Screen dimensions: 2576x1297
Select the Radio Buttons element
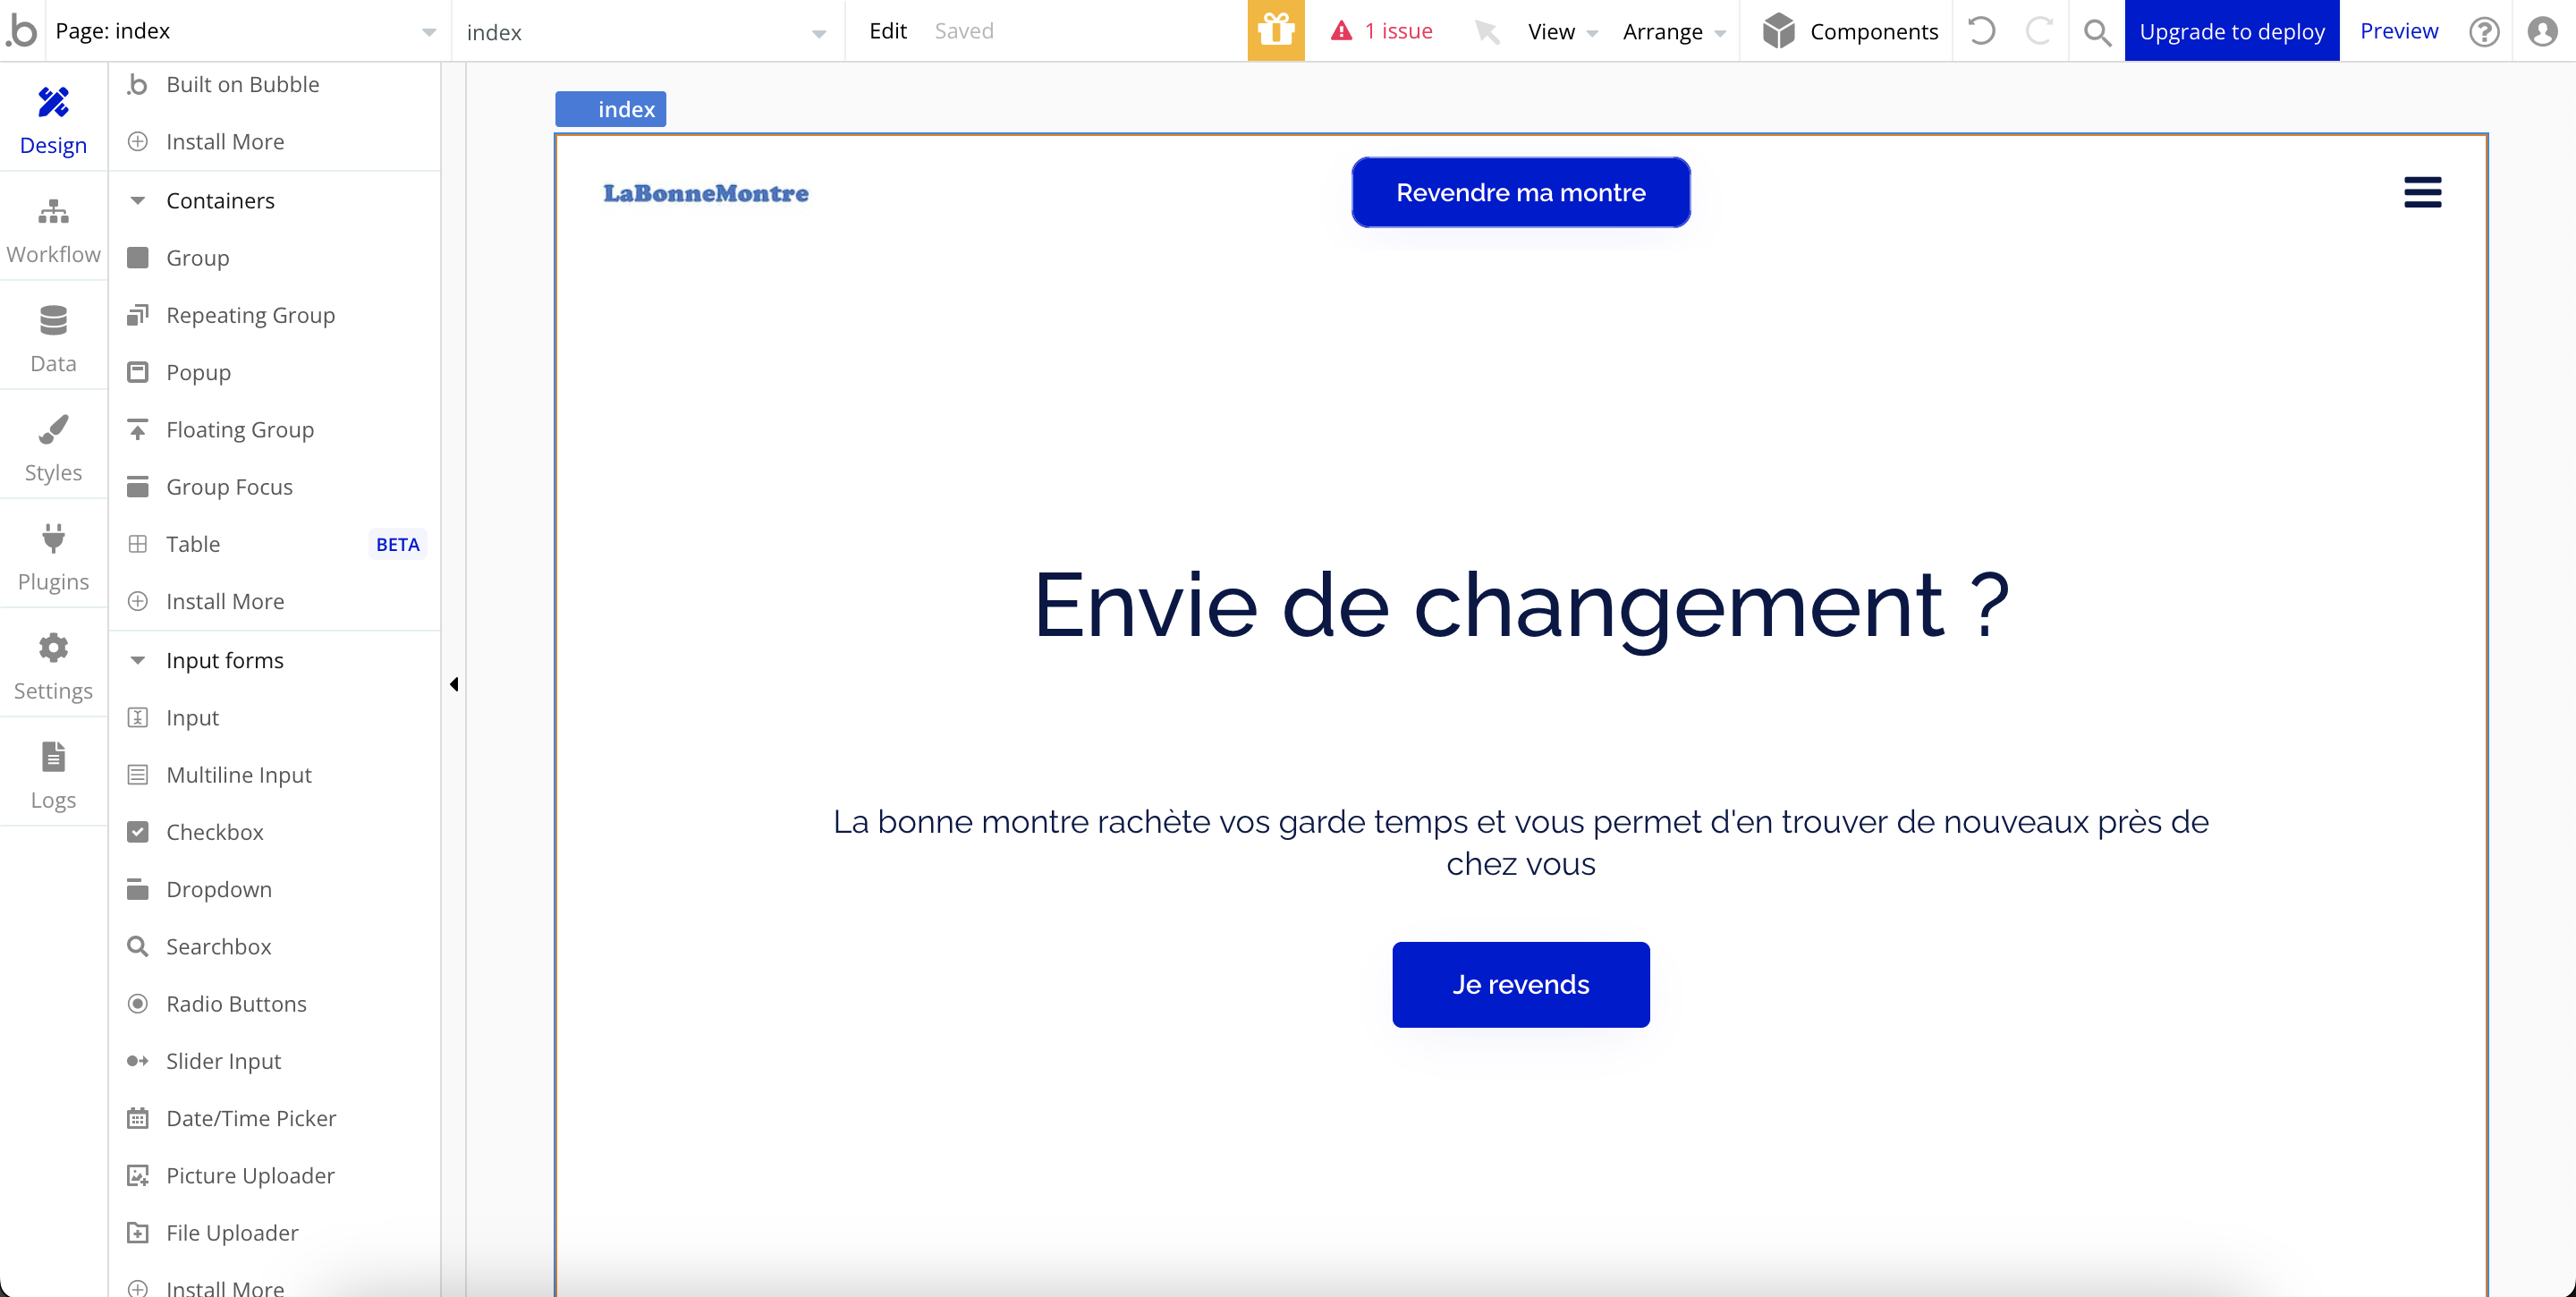point(236,1003)
